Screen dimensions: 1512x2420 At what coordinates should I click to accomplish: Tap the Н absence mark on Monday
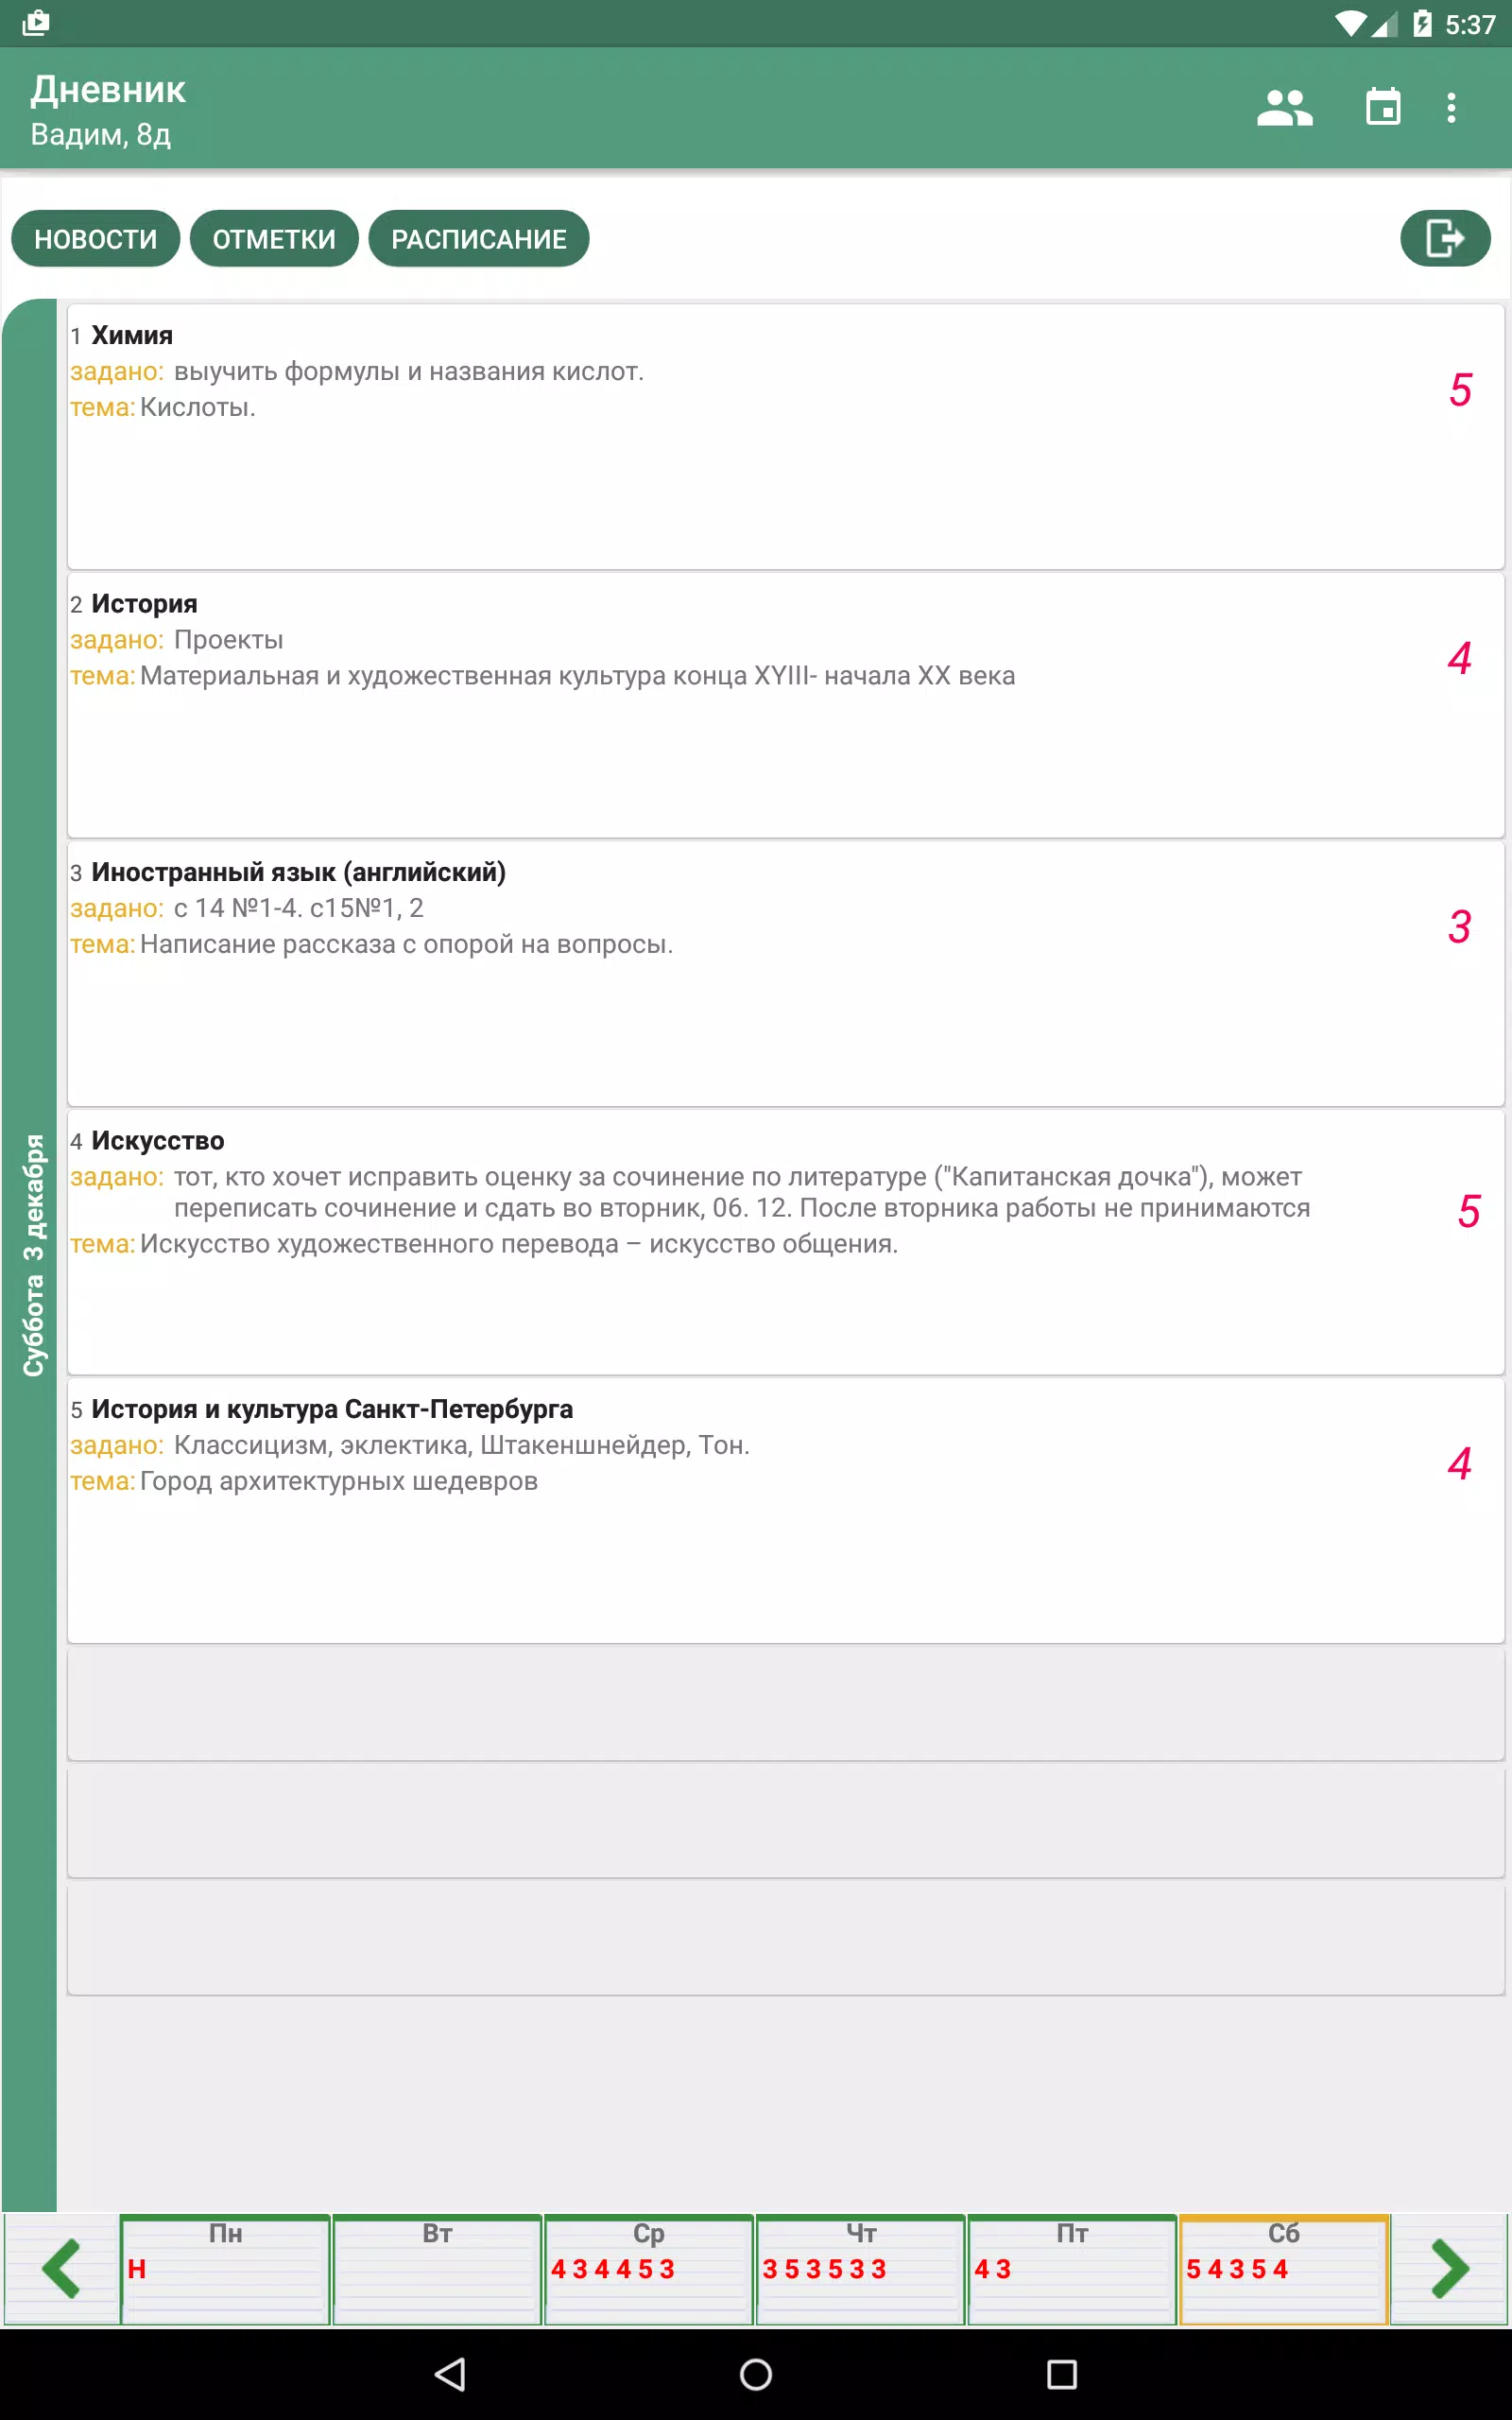(x=137, y=2269)
